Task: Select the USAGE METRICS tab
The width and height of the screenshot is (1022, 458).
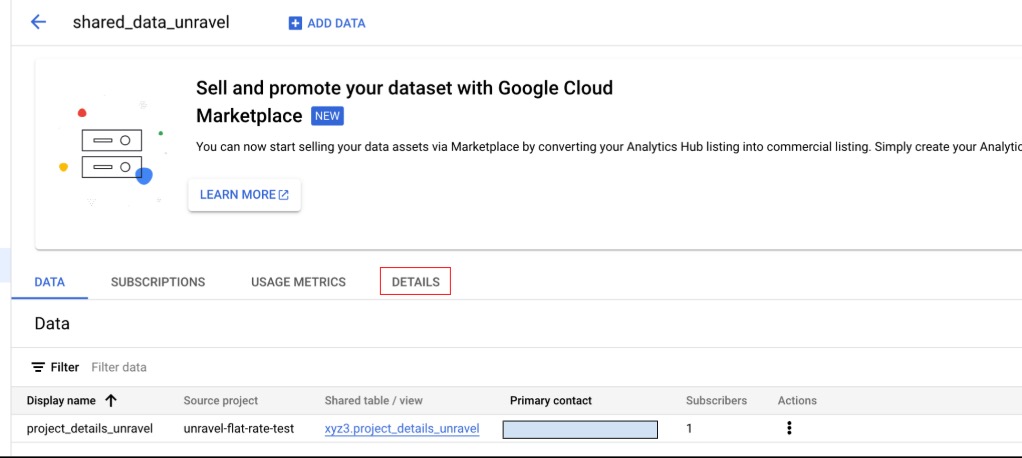Action: point(298,282)
